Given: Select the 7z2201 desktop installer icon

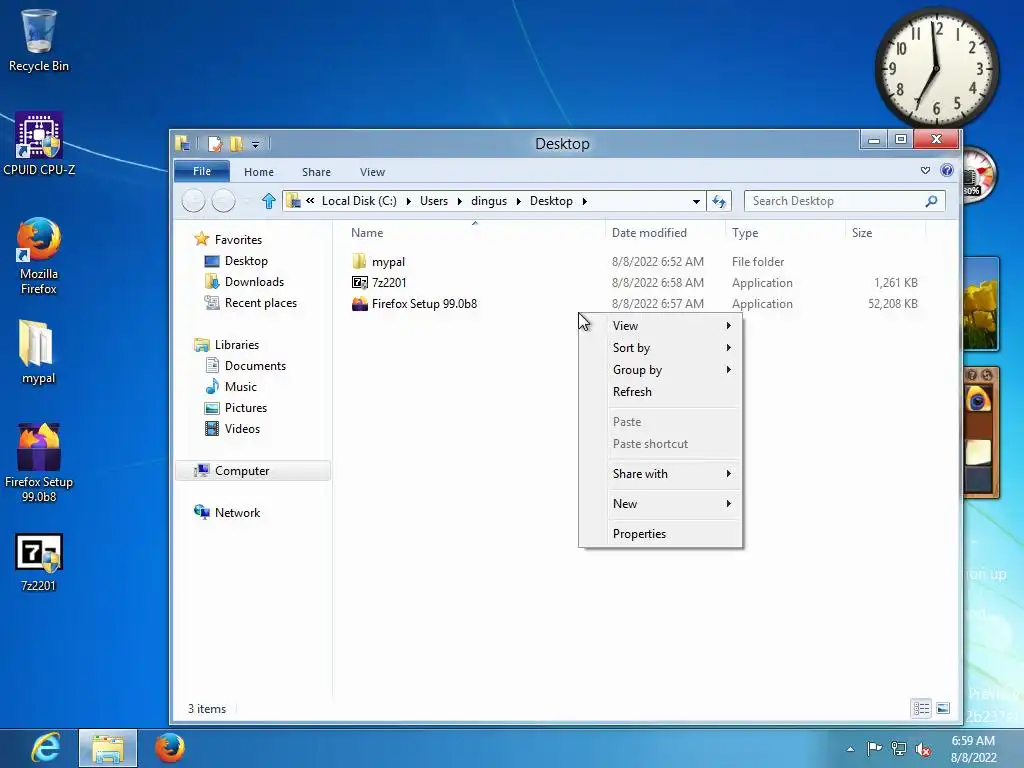Looking at the screenshot, I should coord(39,563).
